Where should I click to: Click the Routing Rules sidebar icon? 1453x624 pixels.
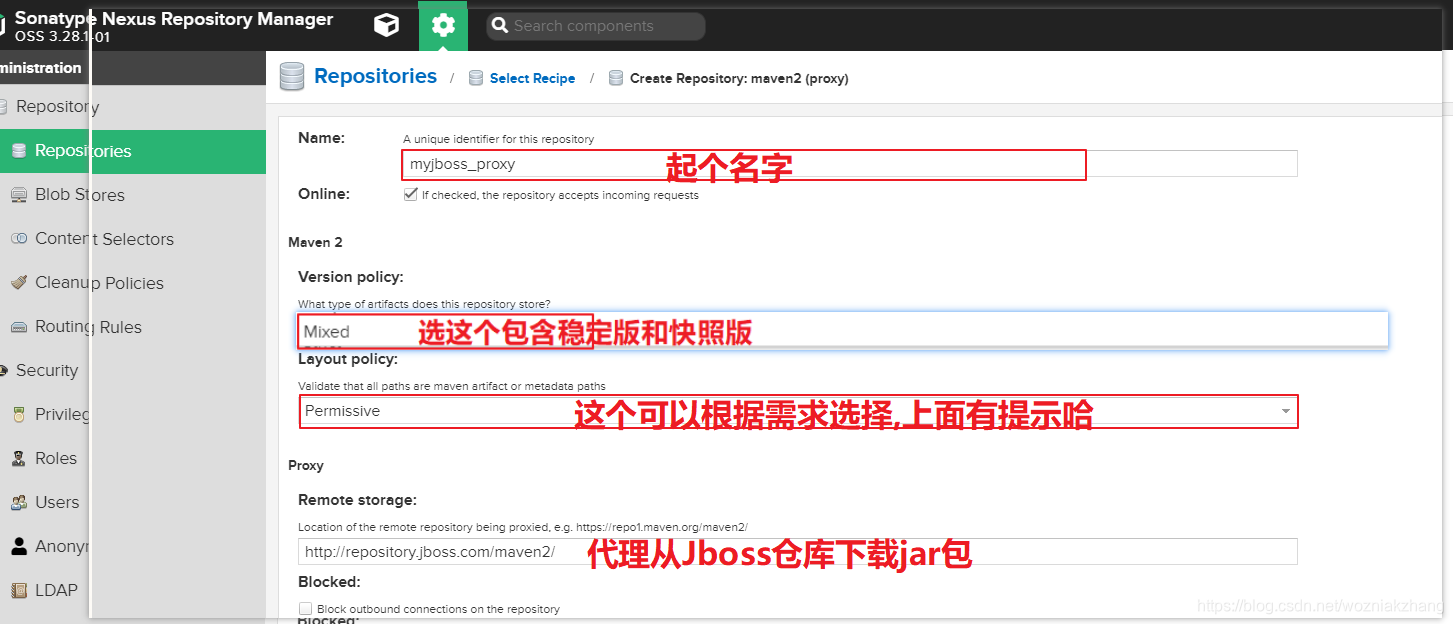(18, 327)
